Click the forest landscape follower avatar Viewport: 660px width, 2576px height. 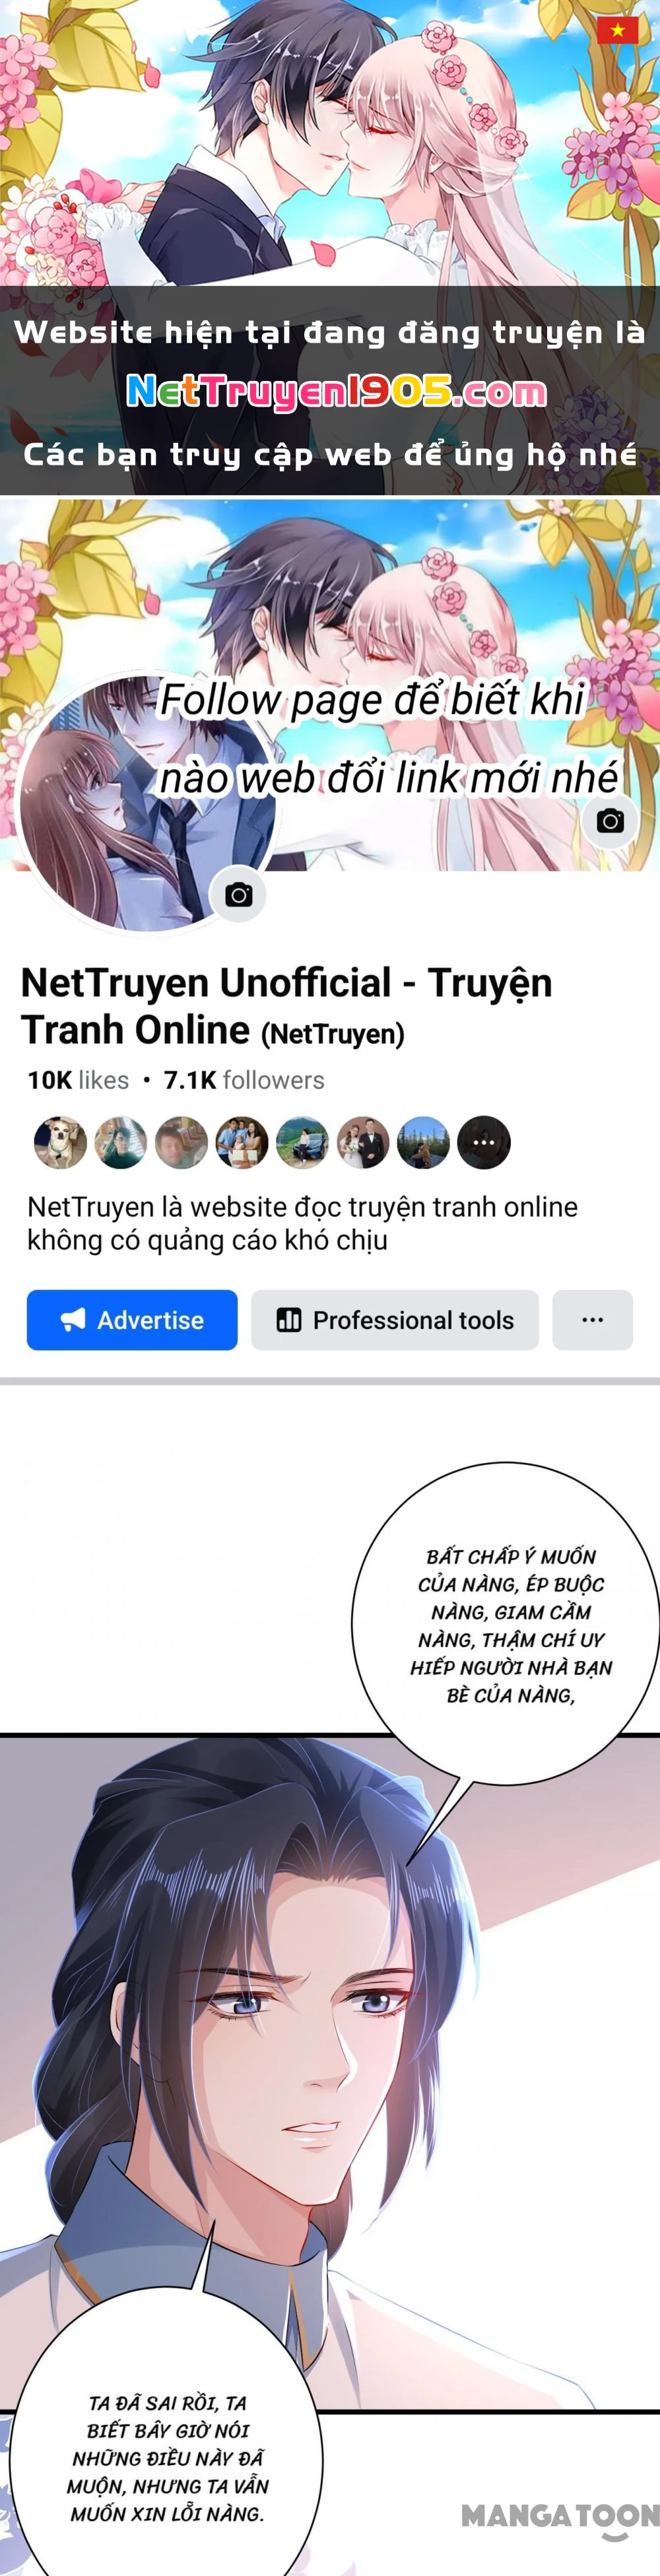coord(424,1142)
